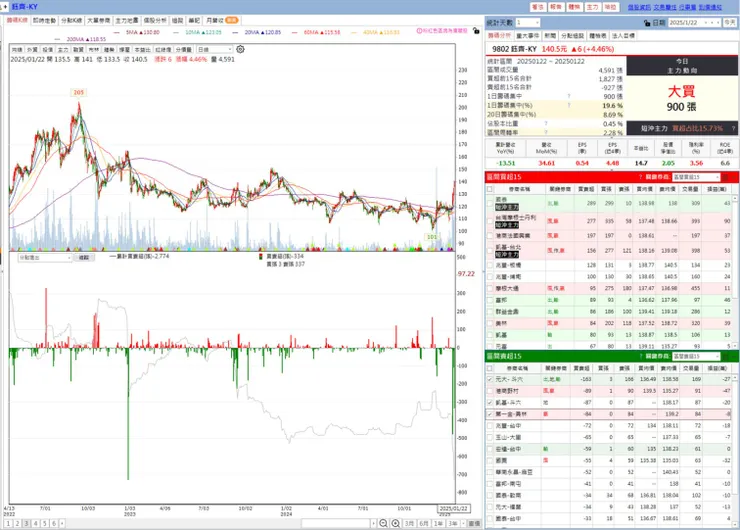Viewport: 740px width, 530px height.
Task: Click the bottom search input field
Action: (336, 523)
